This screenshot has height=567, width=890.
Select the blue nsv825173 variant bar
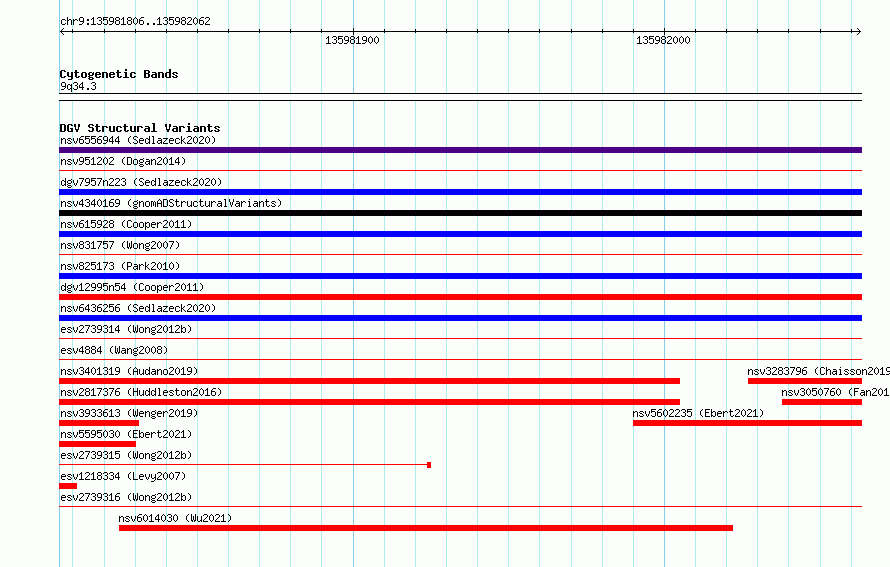[460, 276]
